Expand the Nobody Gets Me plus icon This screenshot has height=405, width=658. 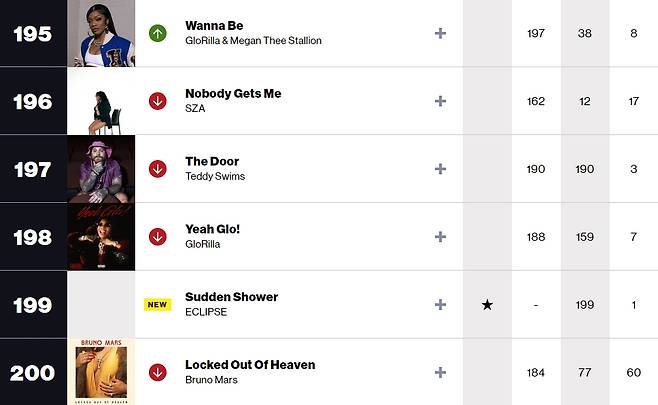(440, 101)
